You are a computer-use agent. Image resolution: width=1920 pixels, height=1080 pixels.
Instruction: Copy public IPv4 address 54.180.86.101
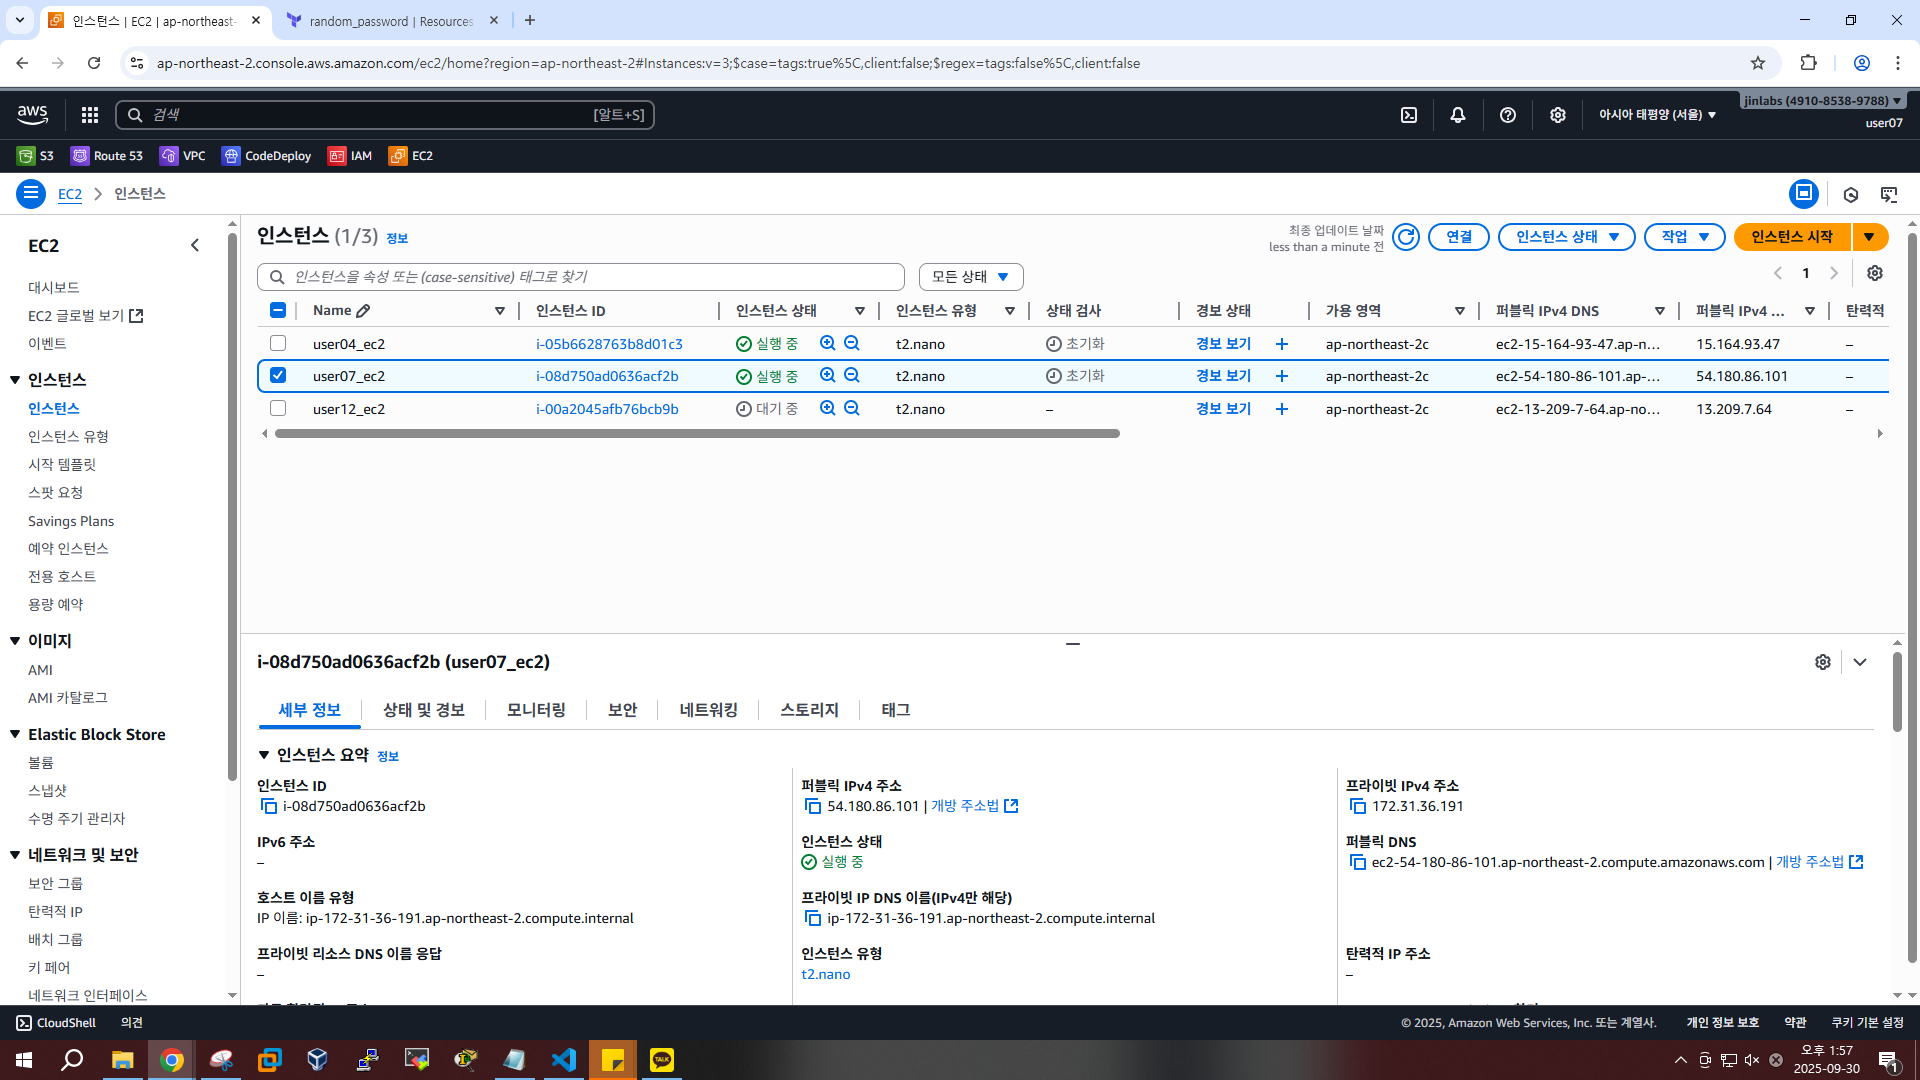tap(813, 806)
